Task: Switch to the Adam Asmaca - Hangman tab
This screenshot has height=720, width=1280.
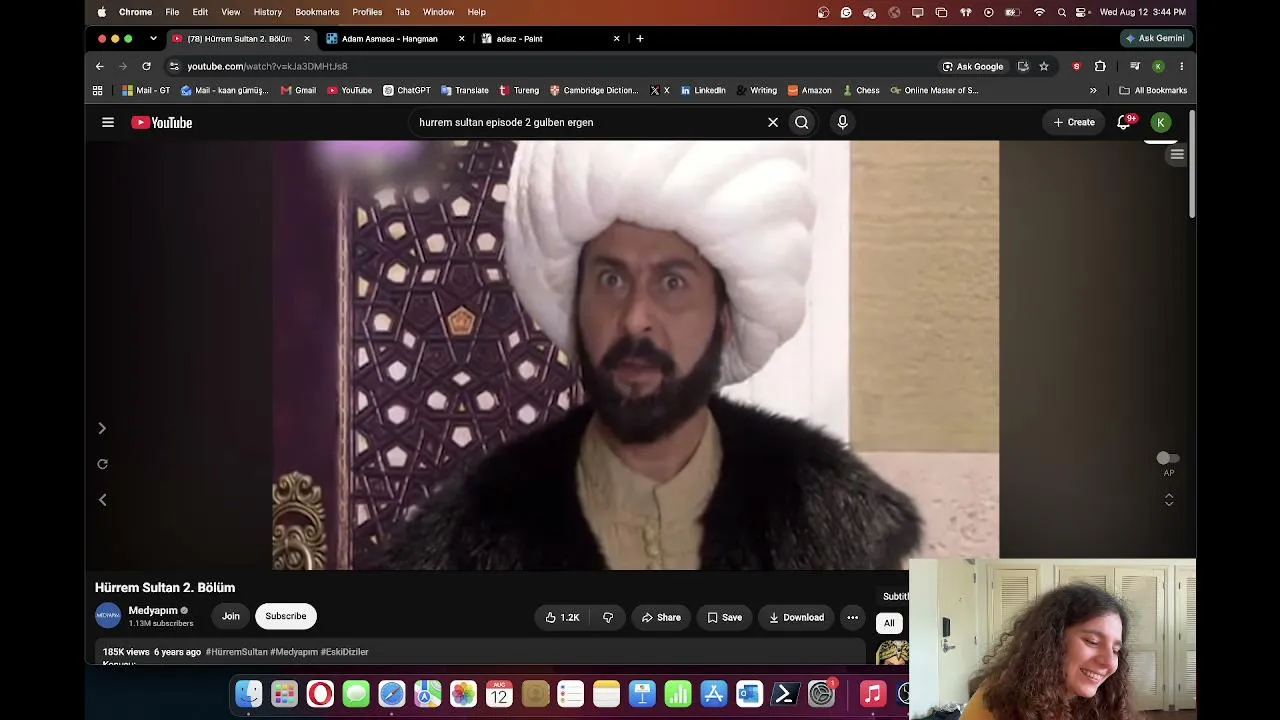Action: click(x=396, y=39)
